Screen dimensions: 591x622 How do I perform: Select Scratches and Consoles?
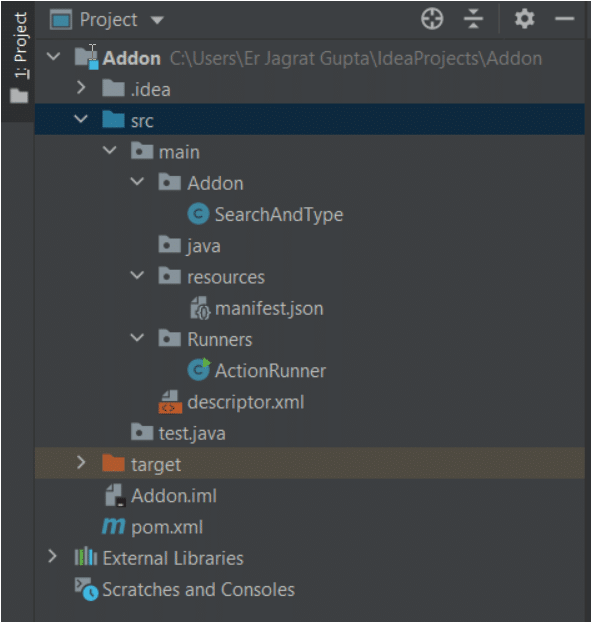198,589
